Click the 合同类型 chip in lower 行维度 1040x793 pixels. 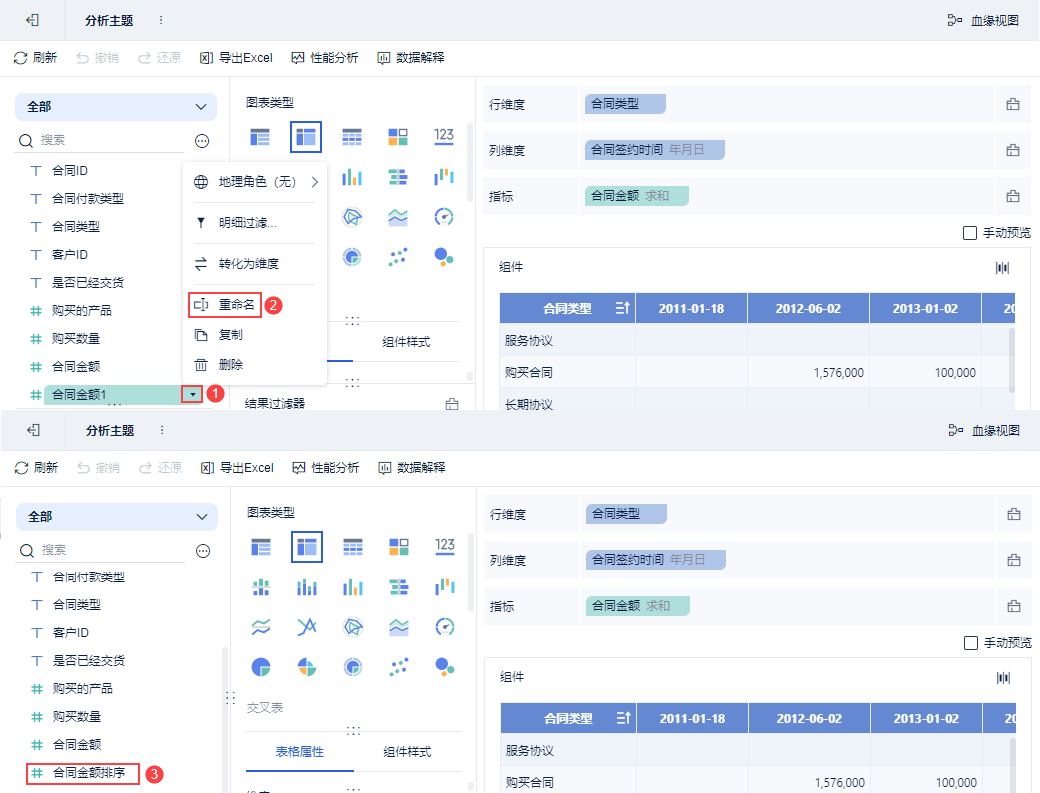[x=626, y=514]
